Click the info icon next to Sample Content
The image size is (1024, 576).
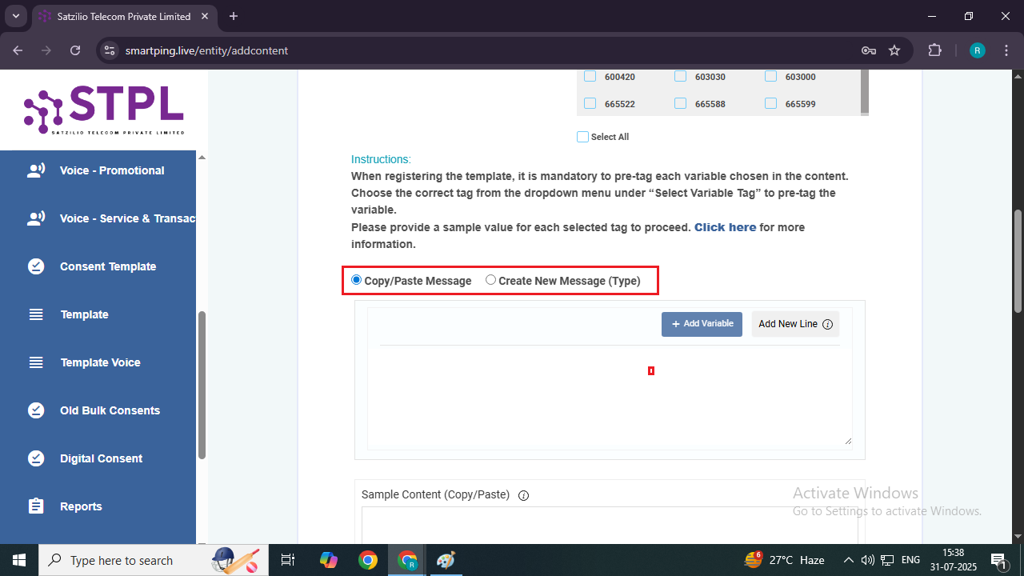(523, 496)
